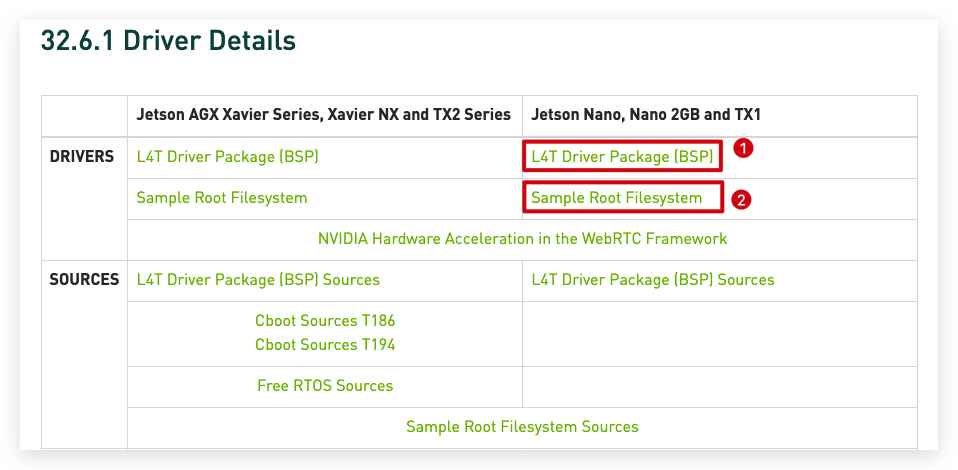
Task: Open the Cboot Sources T194 link
Action: pyautogui.click(x=325, y=345)
